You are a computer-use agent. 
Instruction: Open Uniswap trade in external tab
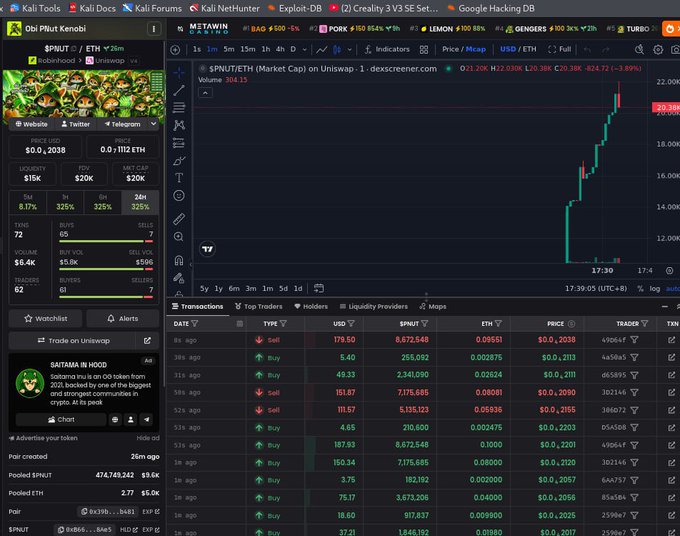(147, 340)
